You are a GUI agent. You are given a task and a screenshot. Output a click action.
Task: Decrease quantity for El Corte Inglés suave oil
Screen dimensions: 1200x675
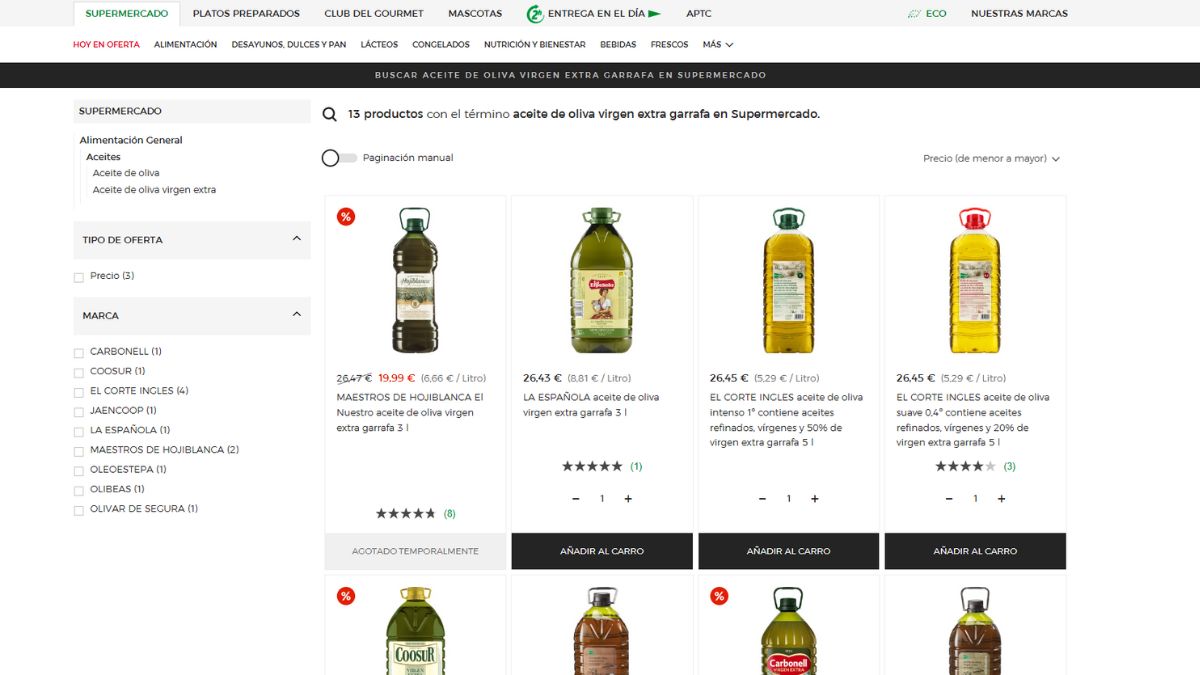point(949,499)
